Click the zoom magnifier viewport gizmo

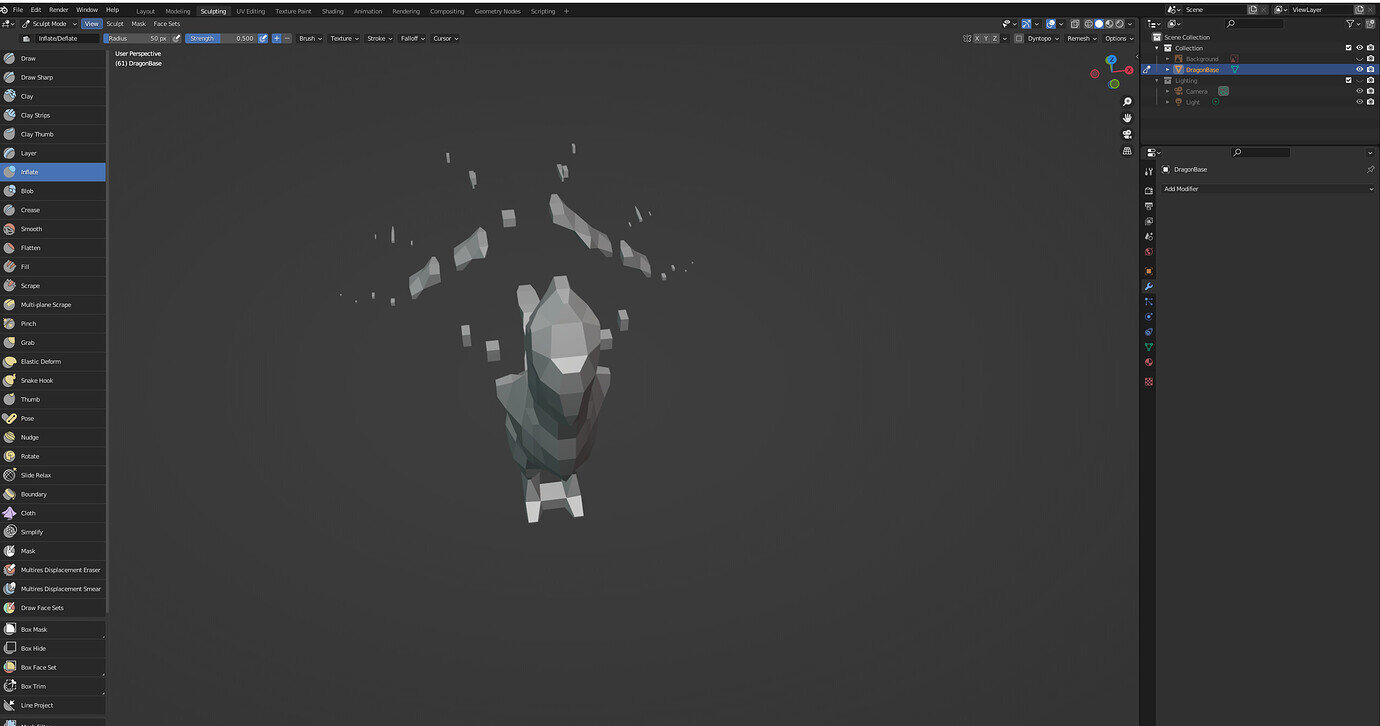pyautogui.click(x=1127, y=102)
